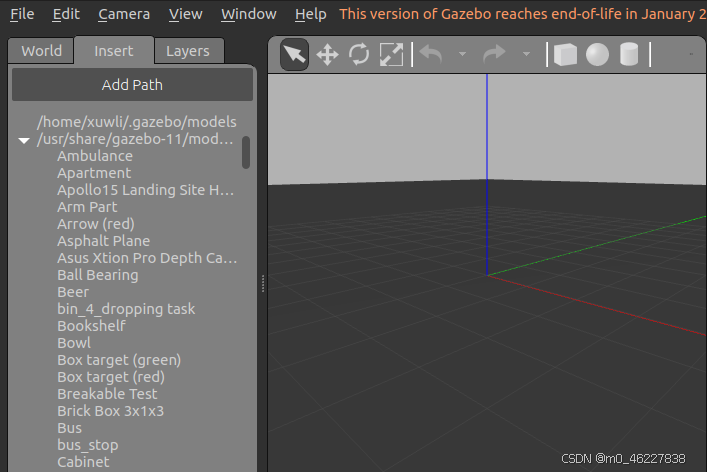Select Brick Box 3x1x3 model

[x=110, y=411]
